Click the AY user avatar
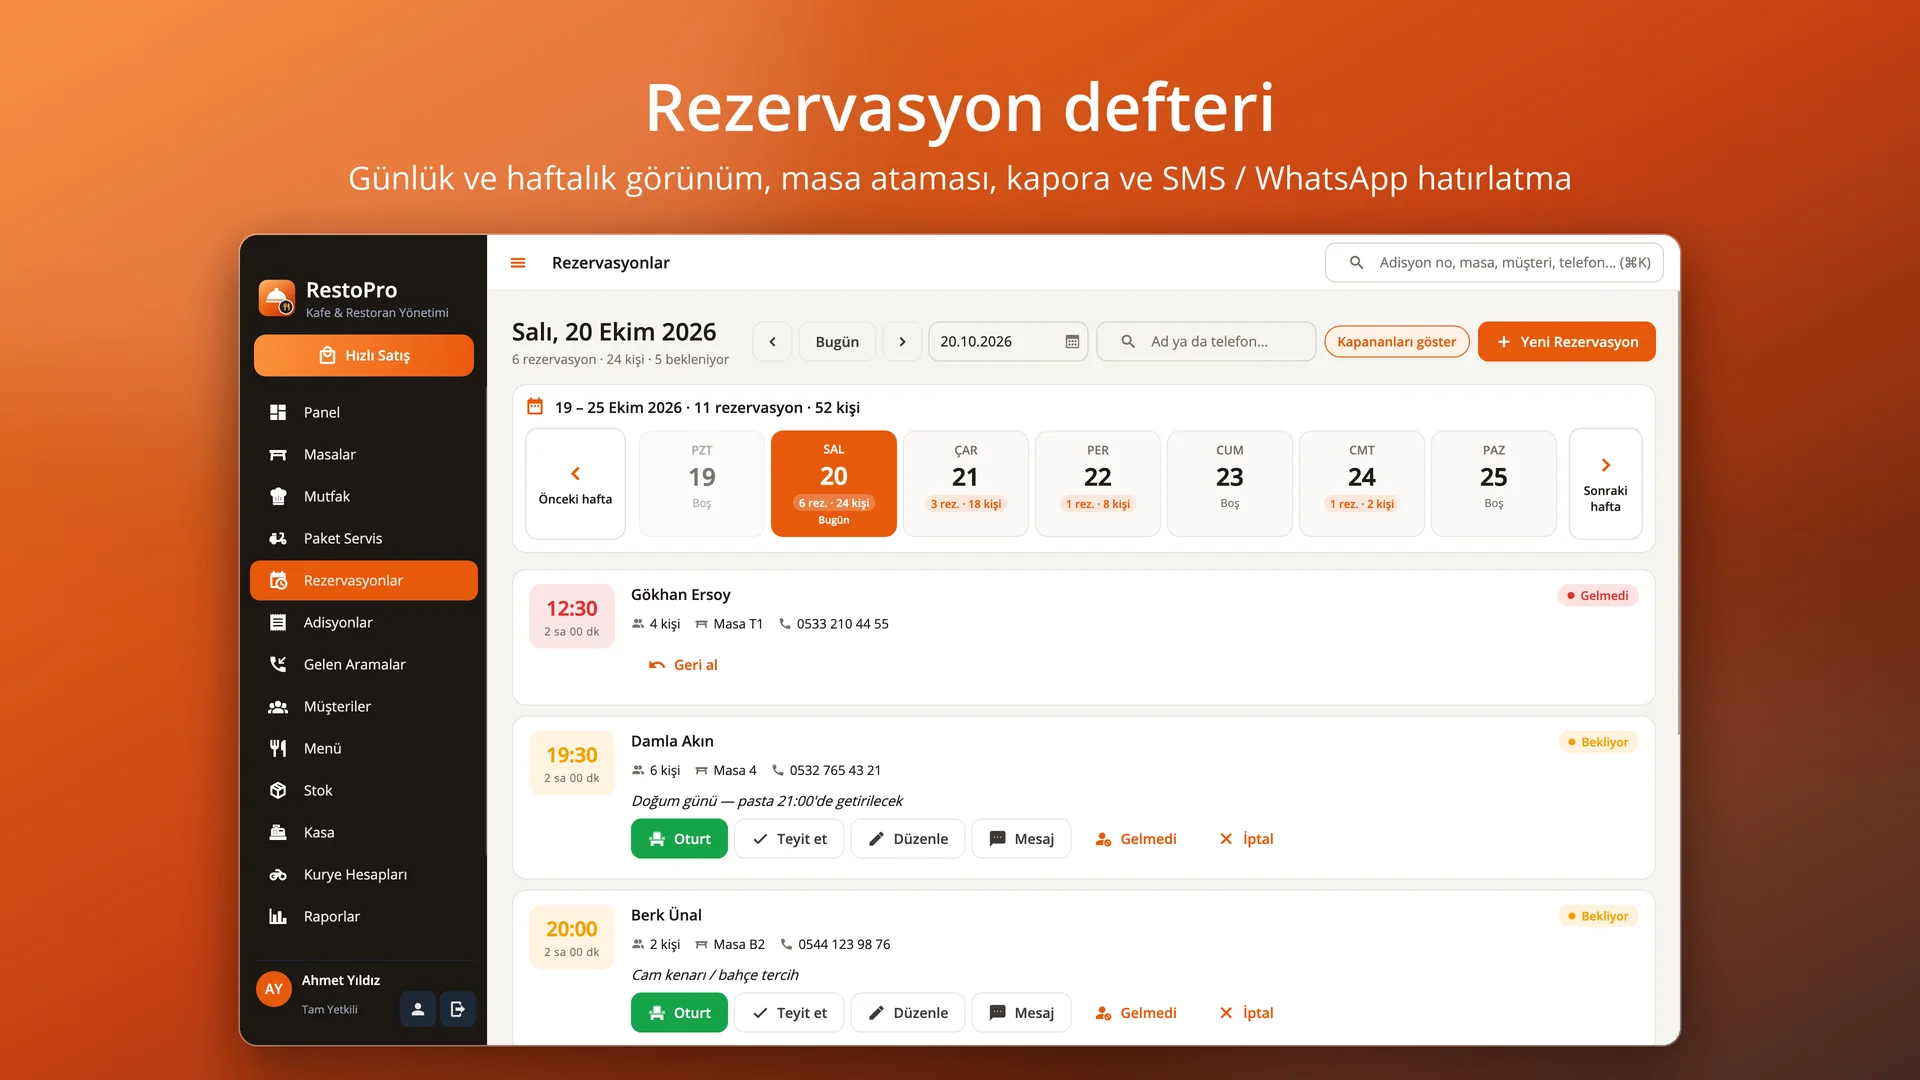 [x=274, y=989]
